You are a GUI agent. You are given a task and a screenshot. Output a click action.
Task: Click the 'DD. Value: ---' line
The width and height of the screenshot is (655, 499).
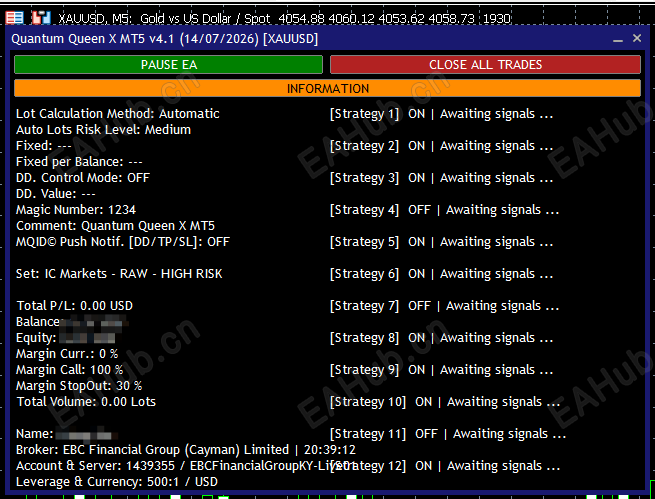pyautogui.click(x=56, y=194)
